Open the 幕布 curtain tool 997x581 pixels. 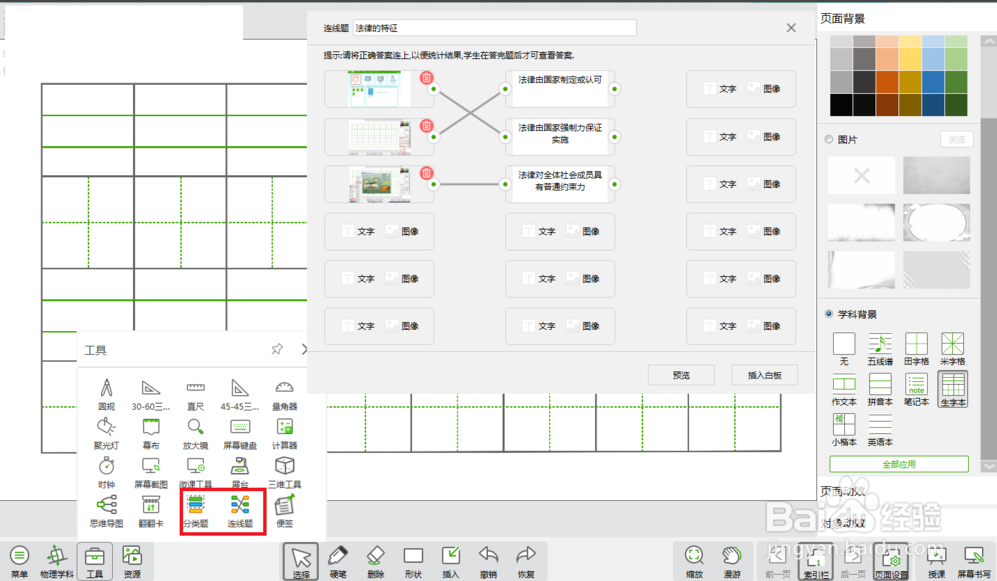151,434
